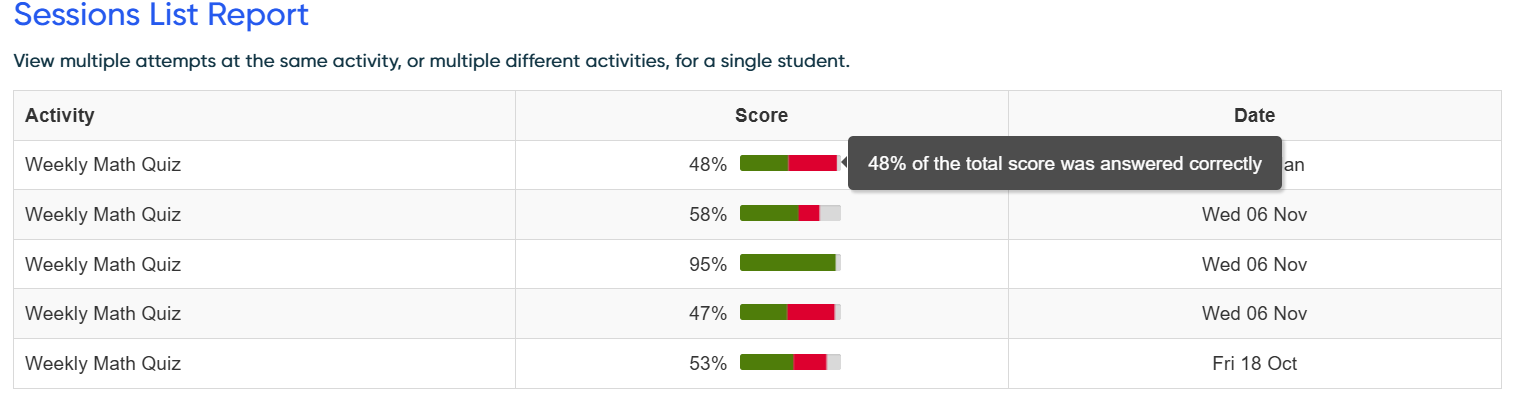Sort by the Score column header
This screenshot has height=402, width=1513.
click(x=761, y=115)
